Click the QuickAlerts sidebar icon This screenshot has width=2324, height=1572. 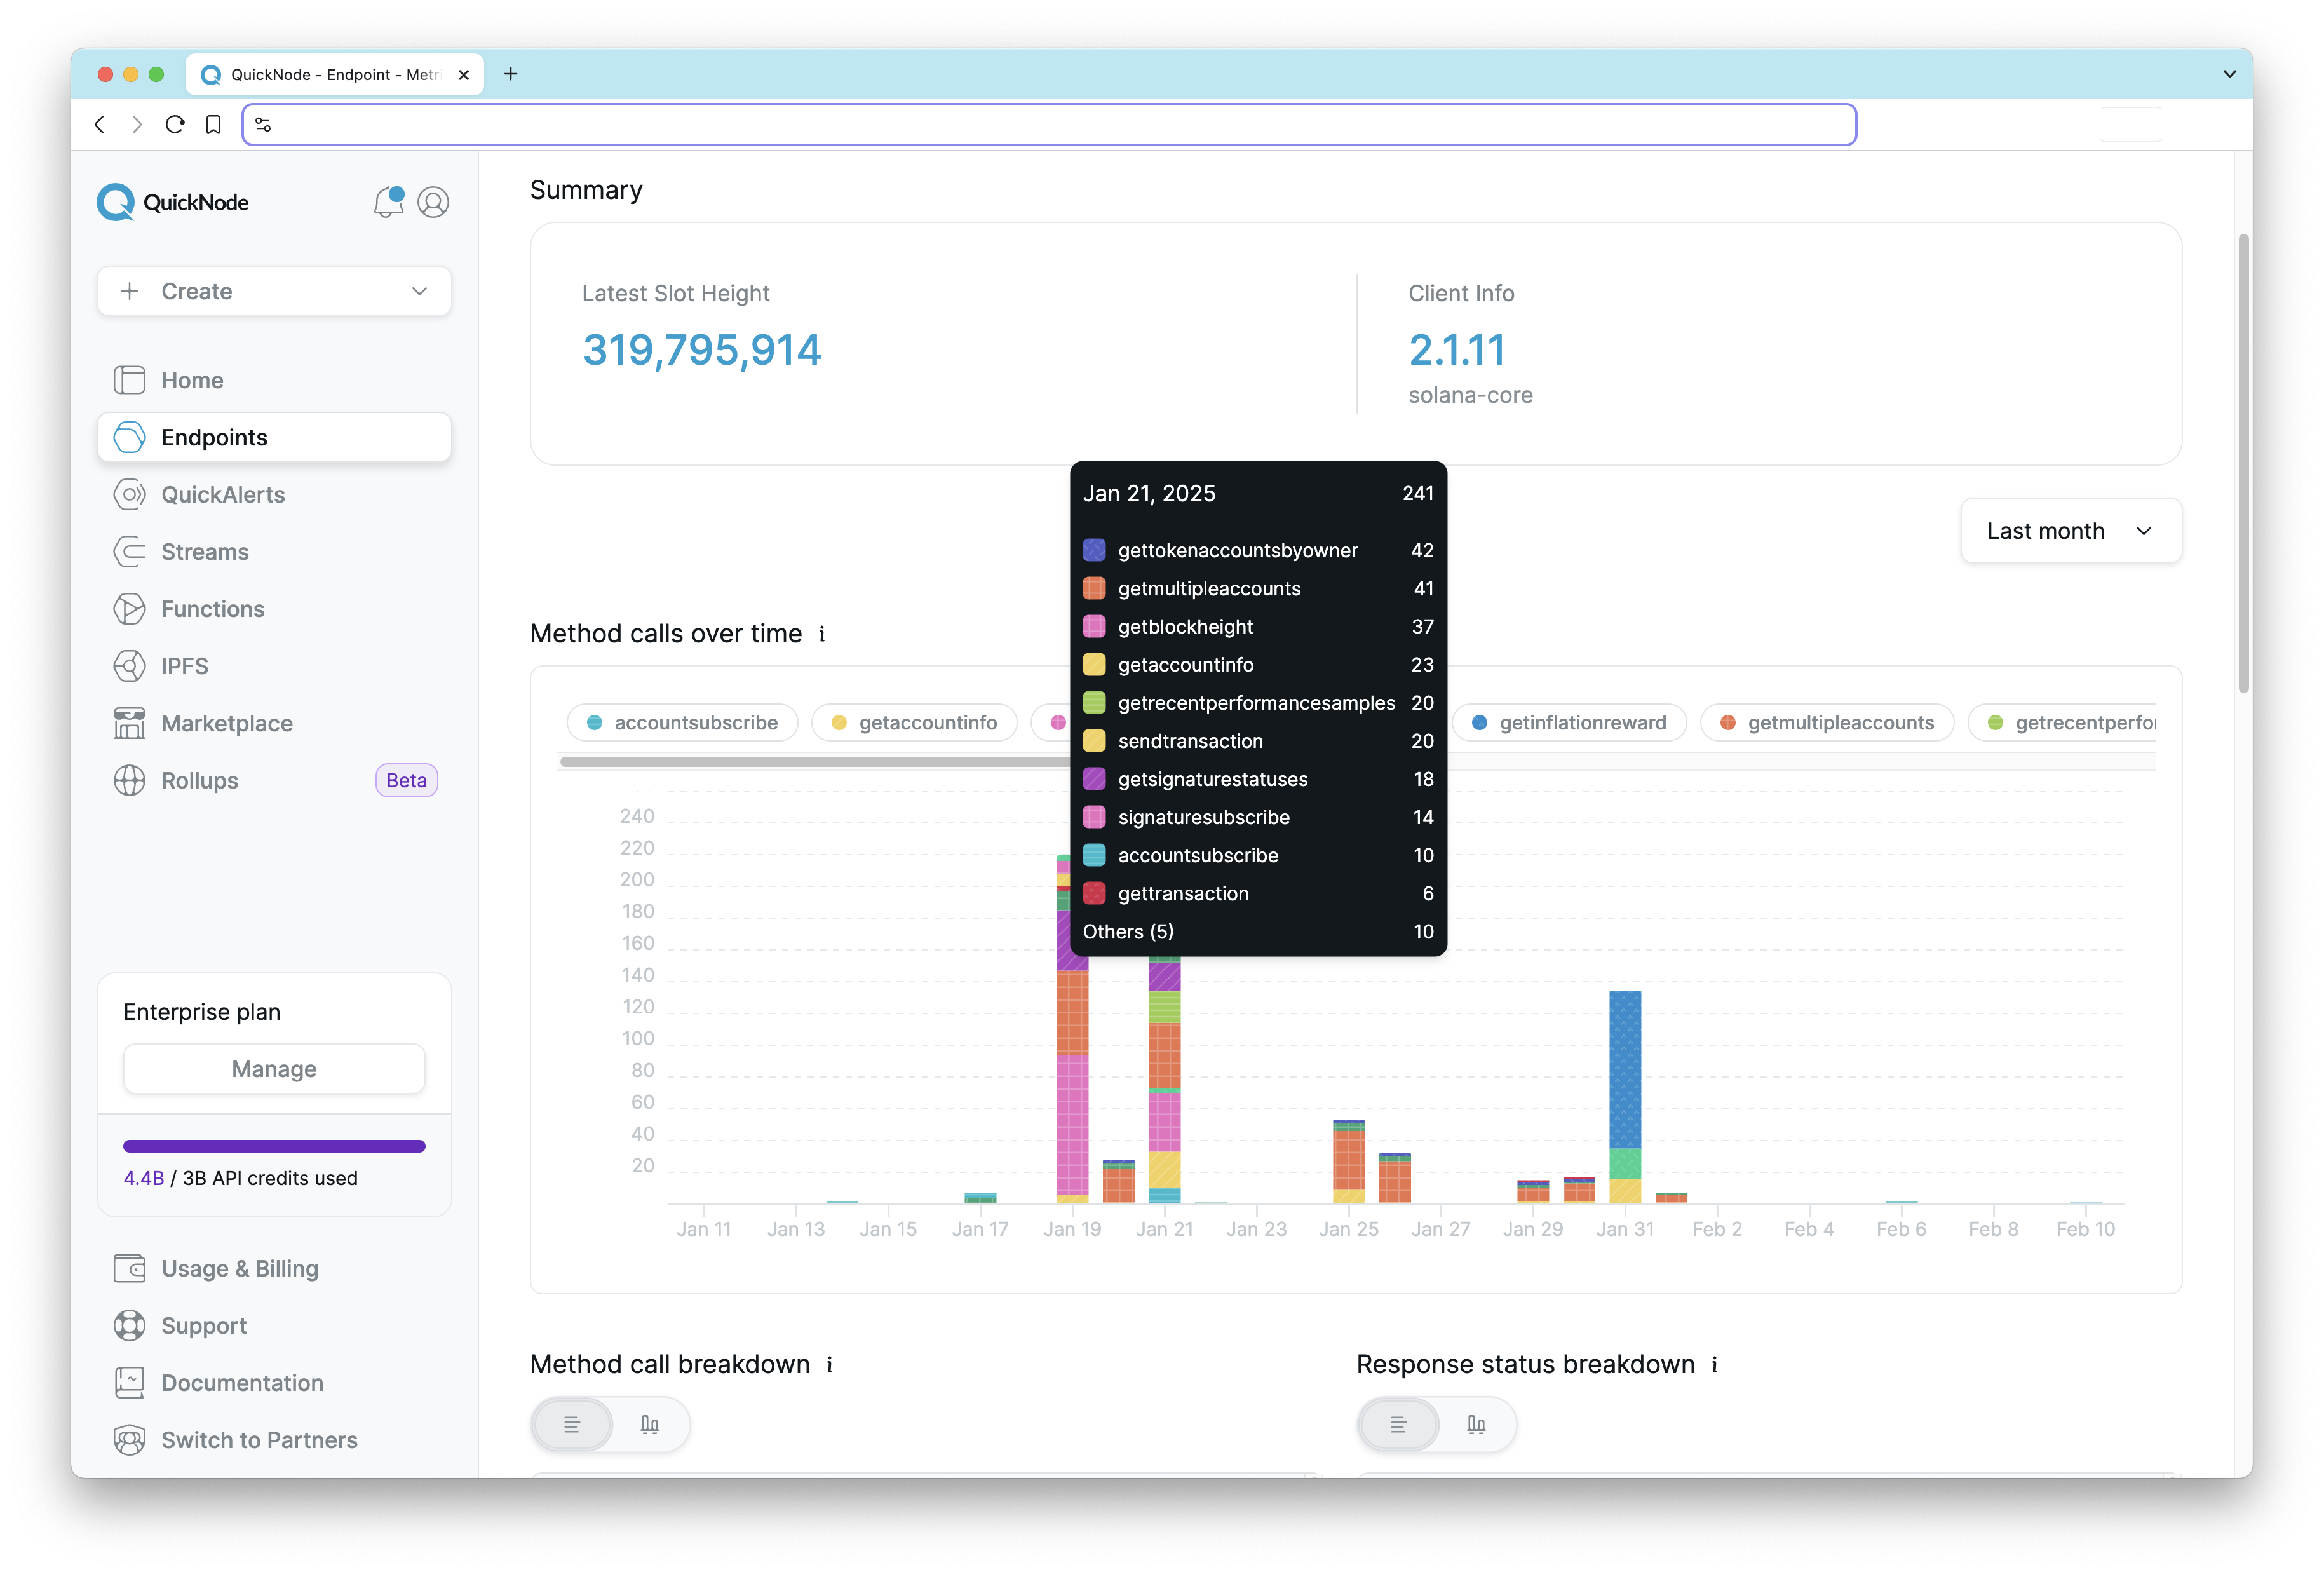[x=129, y=494]
